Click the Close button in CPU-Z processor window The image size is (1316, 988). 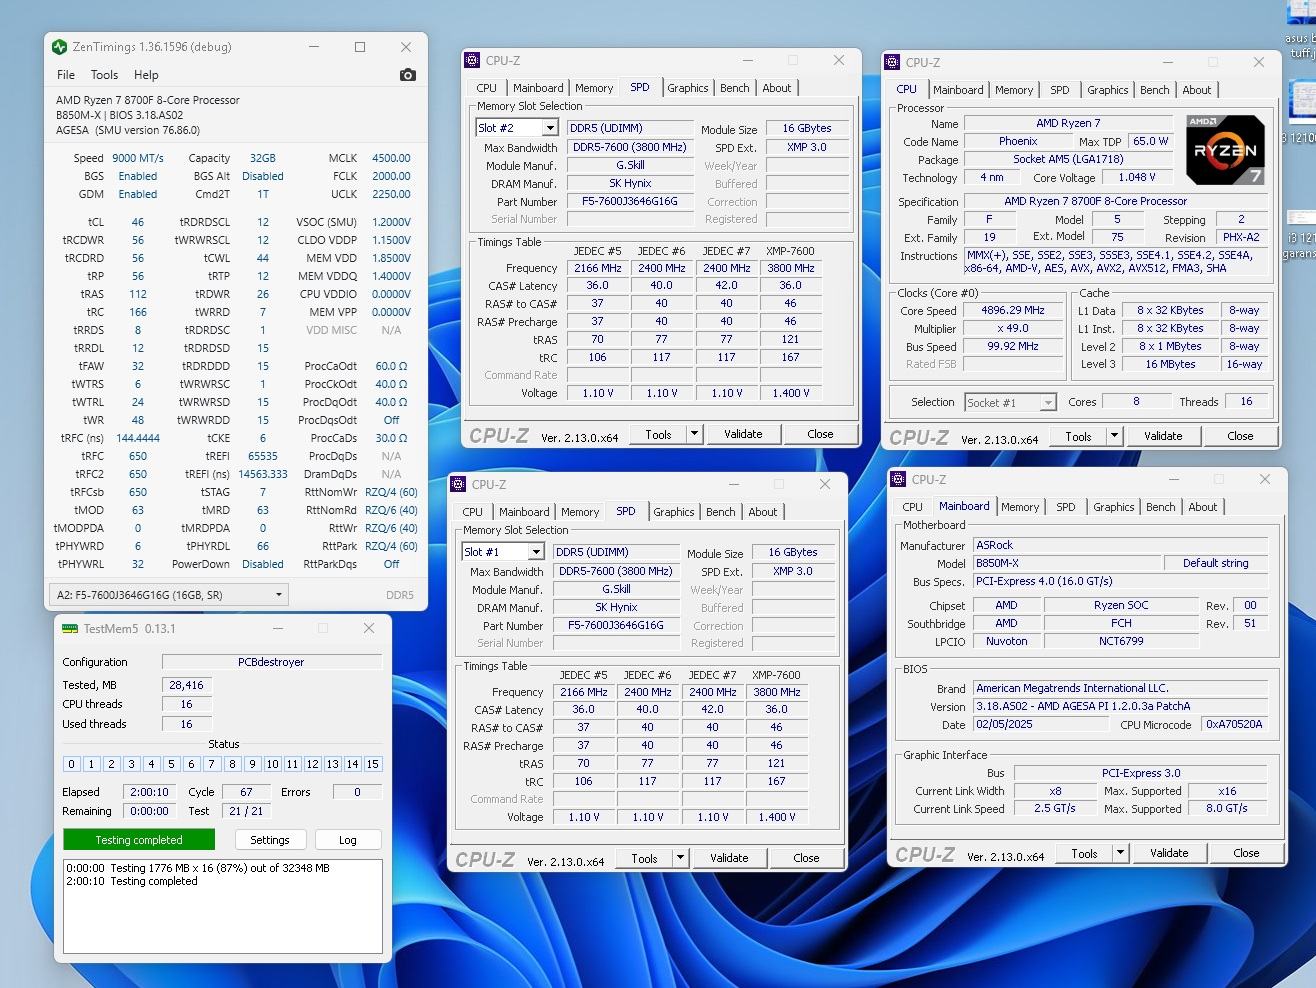[x=1241, y=436]
